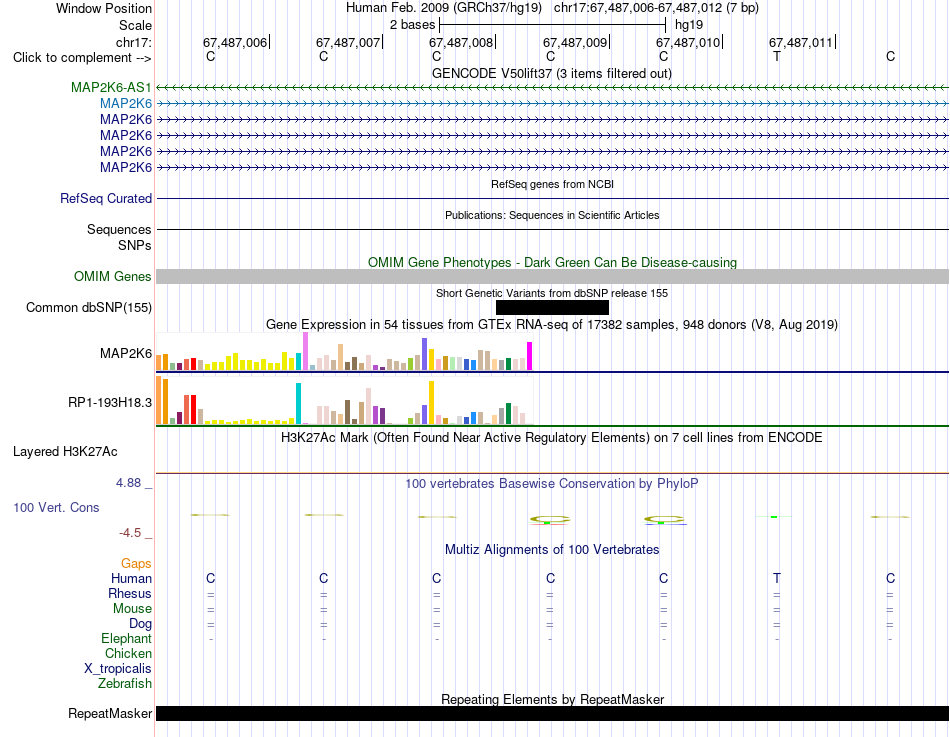Click the '2 bases' scale bar text
The width and height of the screenshot is (950, 737).
coord(413,25)
